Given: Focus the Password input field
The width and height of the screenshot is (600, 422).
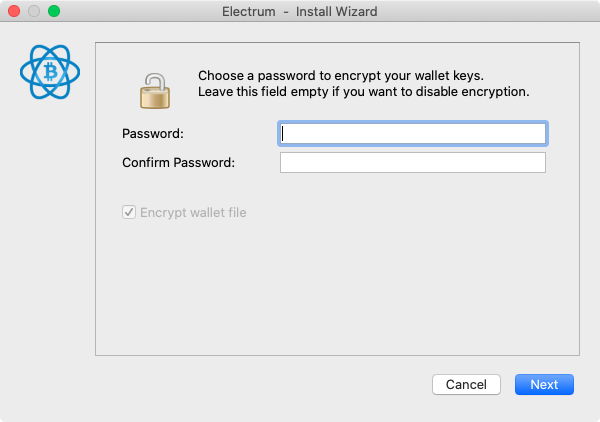Looking at the screenshot, I should tap(413, 134).
